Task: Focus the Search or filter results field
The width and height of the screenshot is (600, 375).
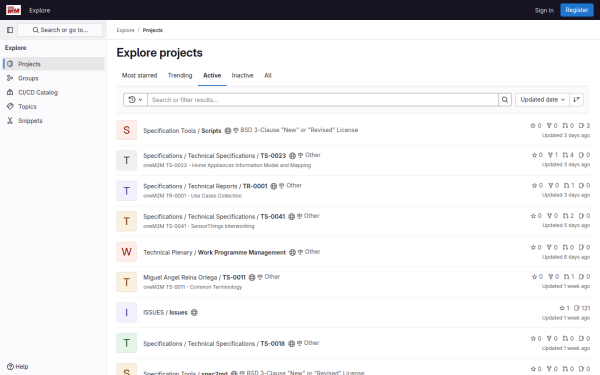Action: pyautogui.click(x=323, y=99)
